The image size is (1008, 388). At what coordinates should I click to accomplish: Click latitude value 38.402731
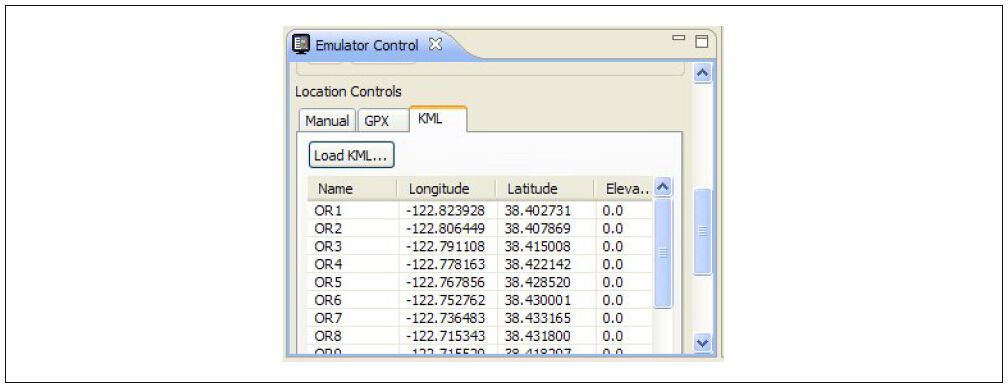click(x=538, y=210)
